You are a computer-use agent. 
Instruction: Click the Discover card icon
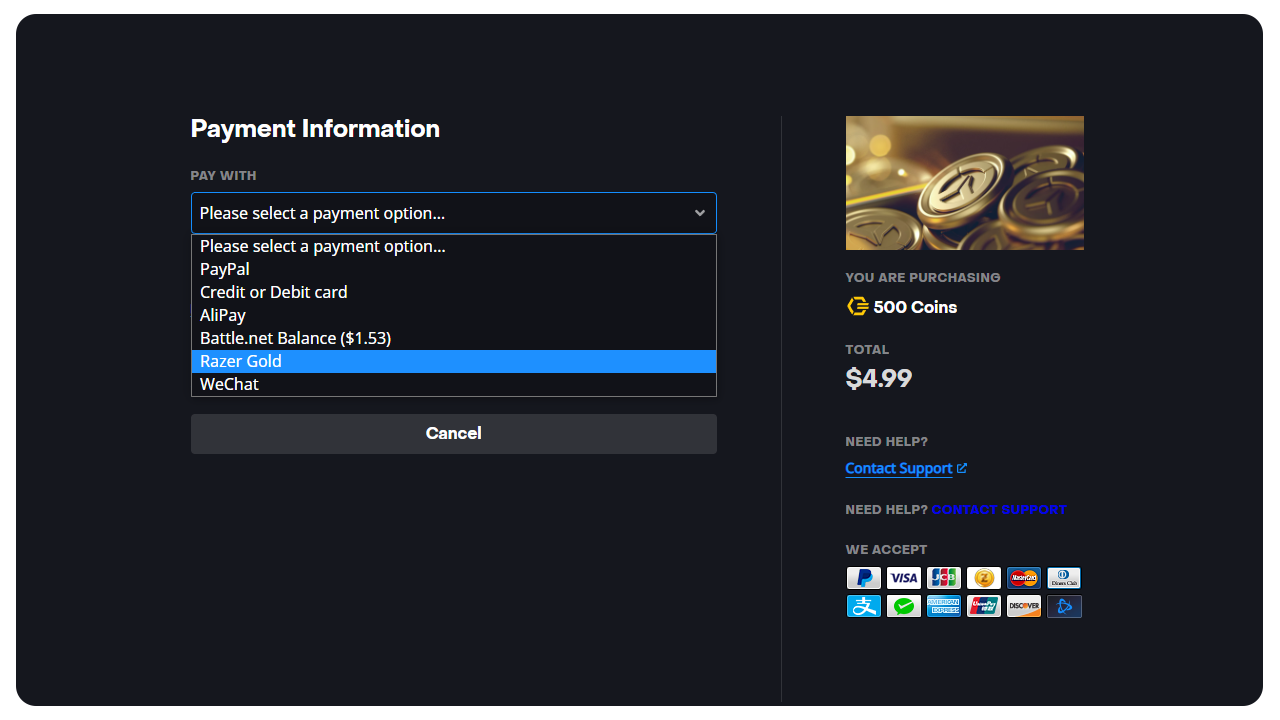(1024, 606)
